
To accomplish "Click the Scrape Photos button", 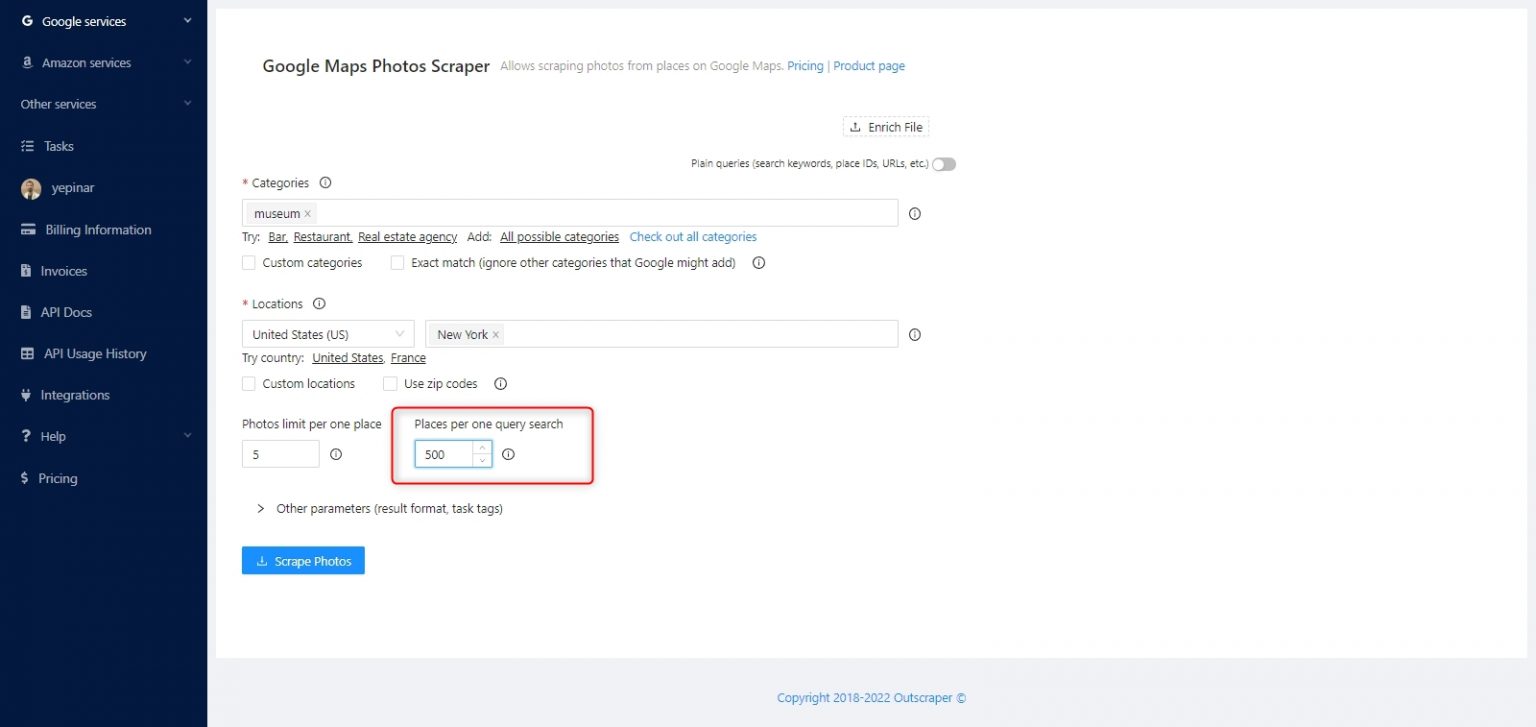I will (x=303, y=561).
